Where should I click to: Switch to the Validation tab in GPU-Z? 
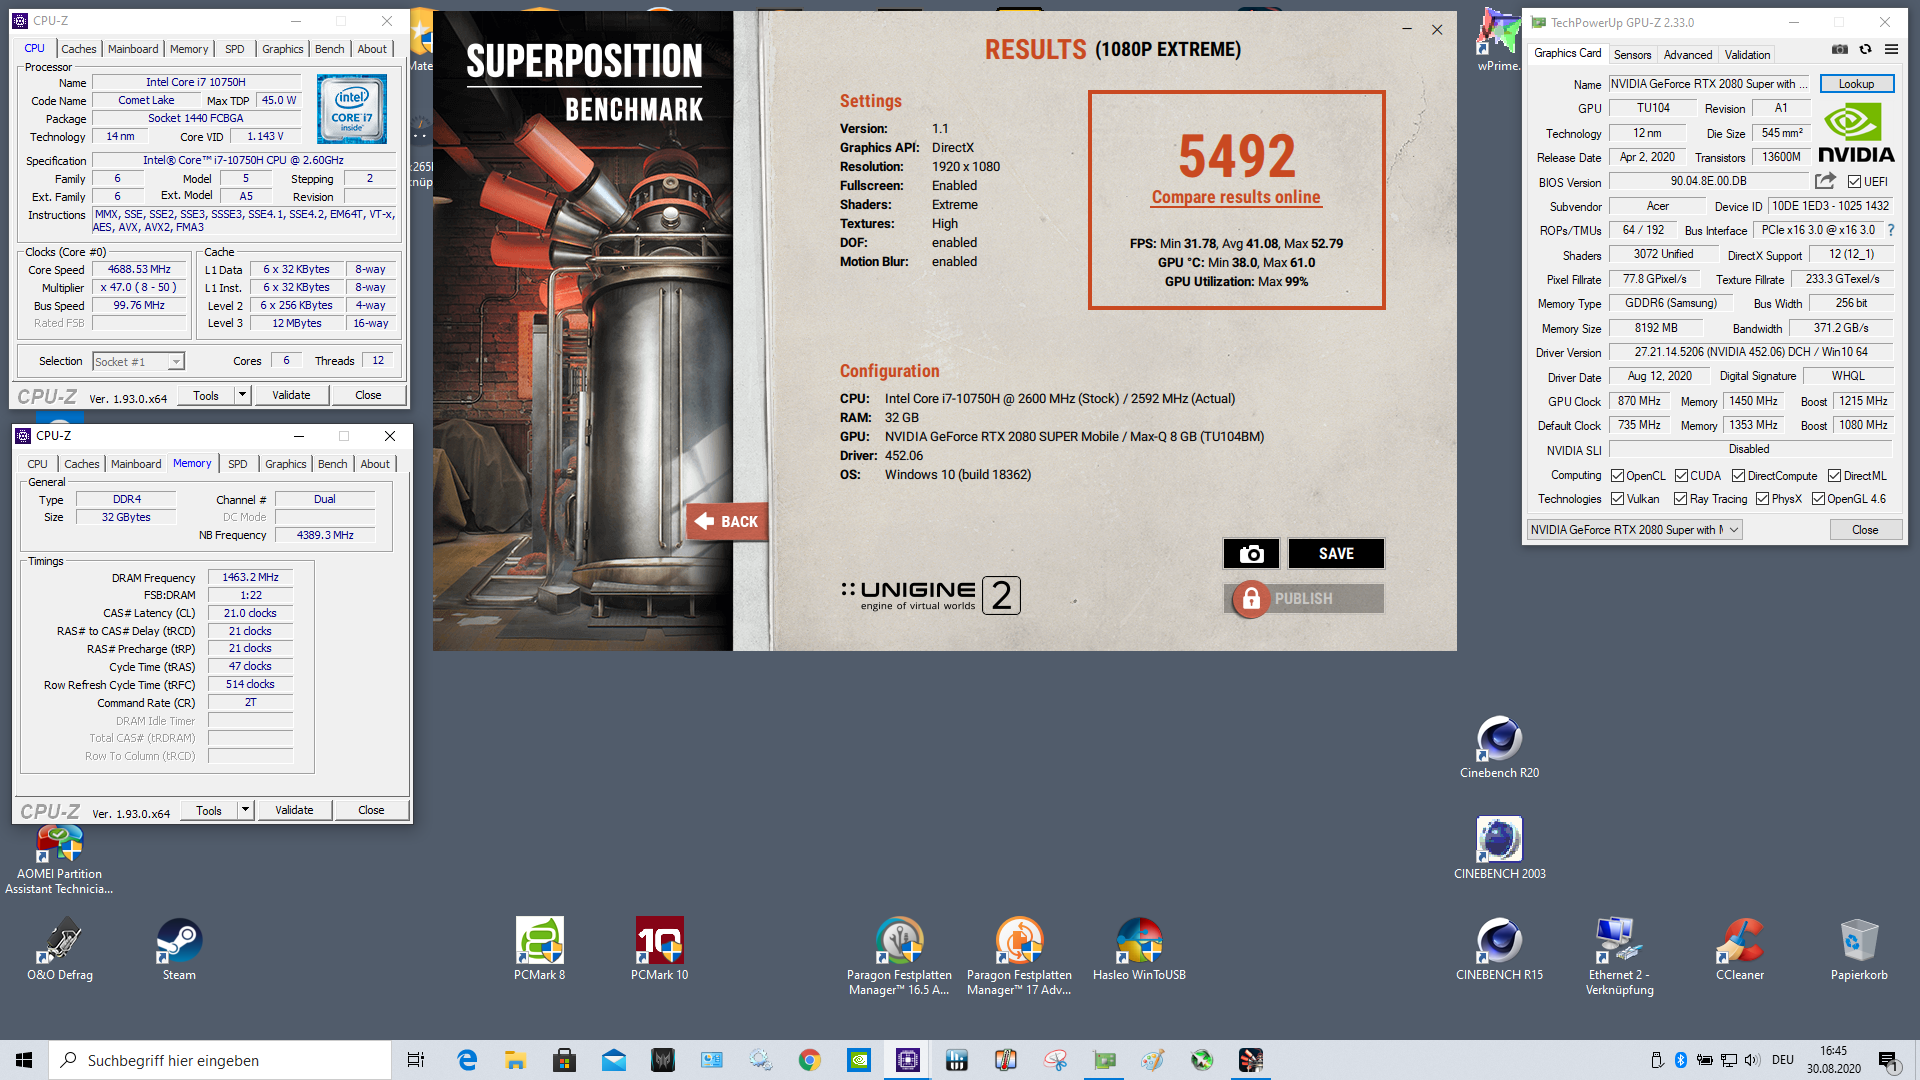pyautogui.click(x=1747, y=55)
